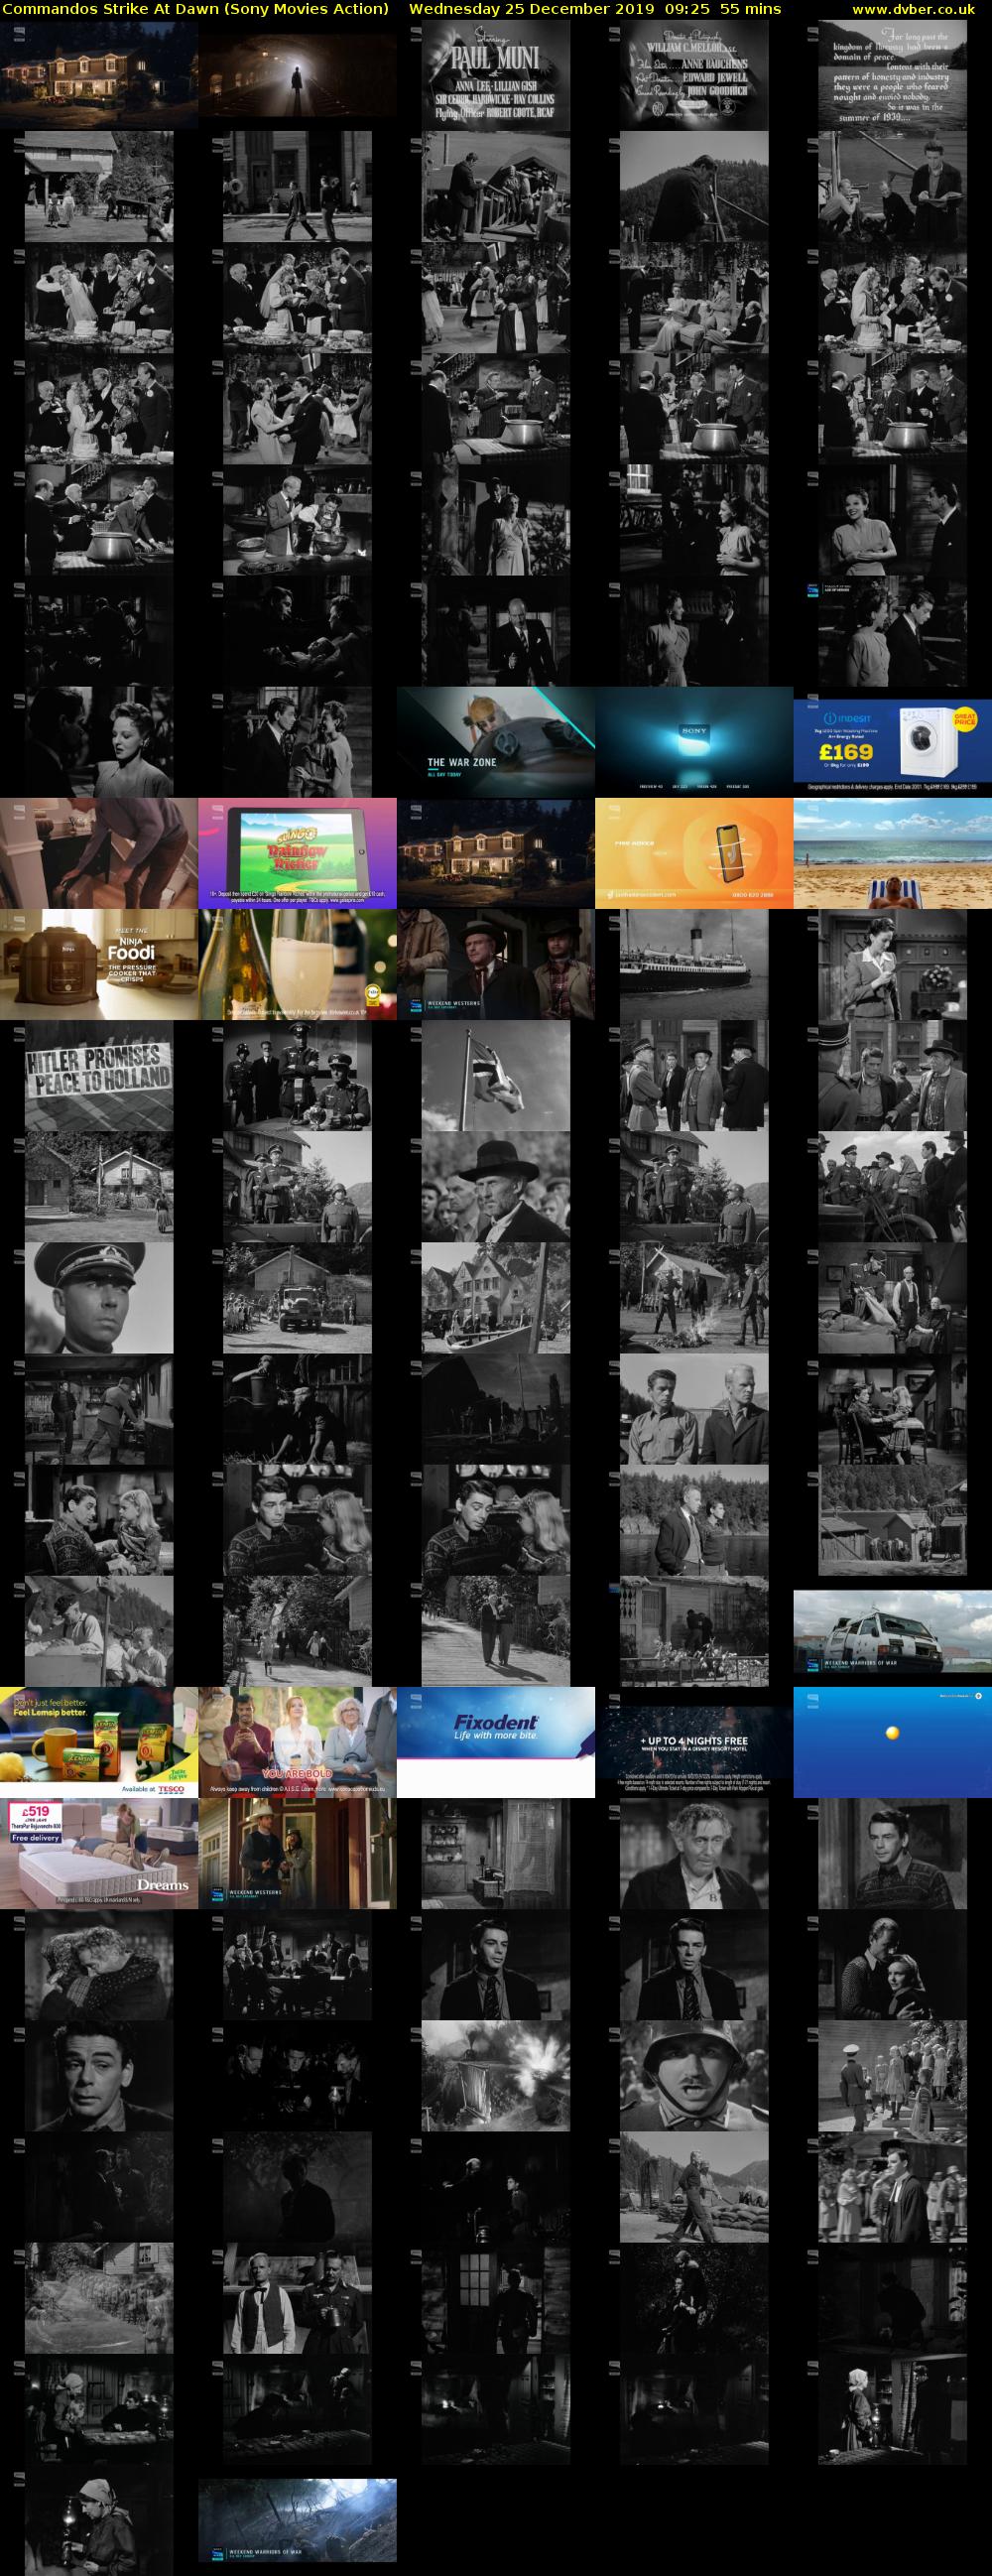Open 'The War Zone' promo thumbnail
This screenshot has width=992, height=2576.
click(496, 742)
